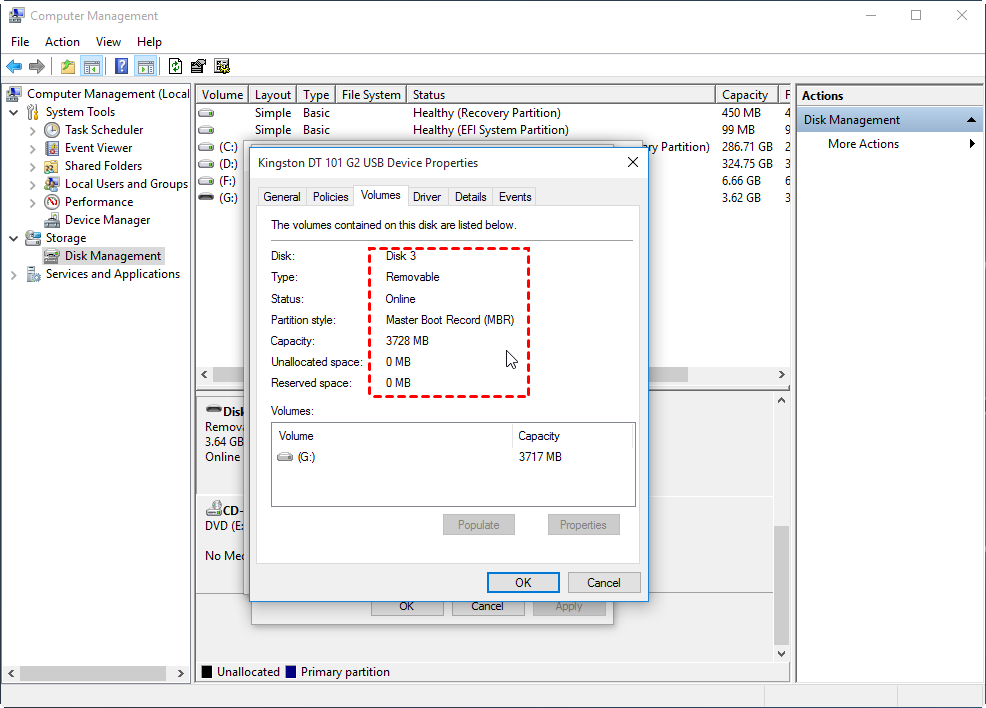Select the Performance icon in tree
986x708 pixels.
coord(52,202)
